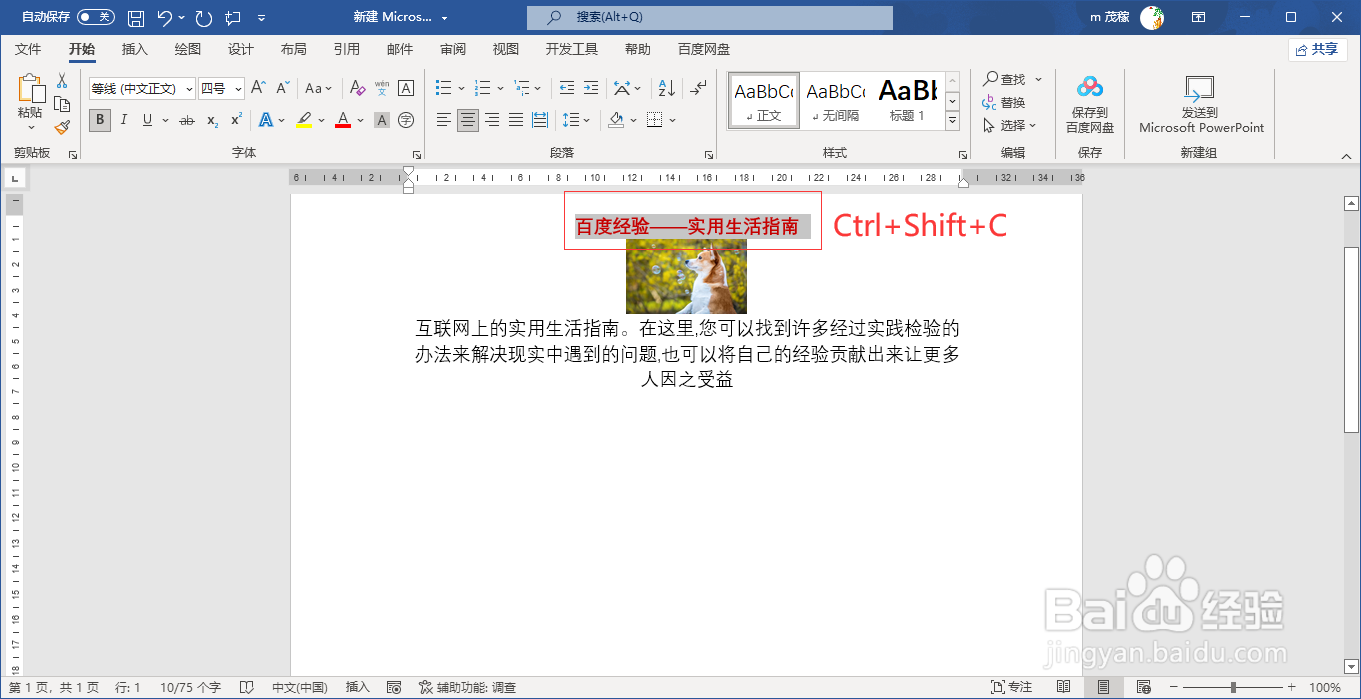Screen dimensions: 1361x699
Task: Click the text highlight color icon
Action: click(x=303, y=120)
